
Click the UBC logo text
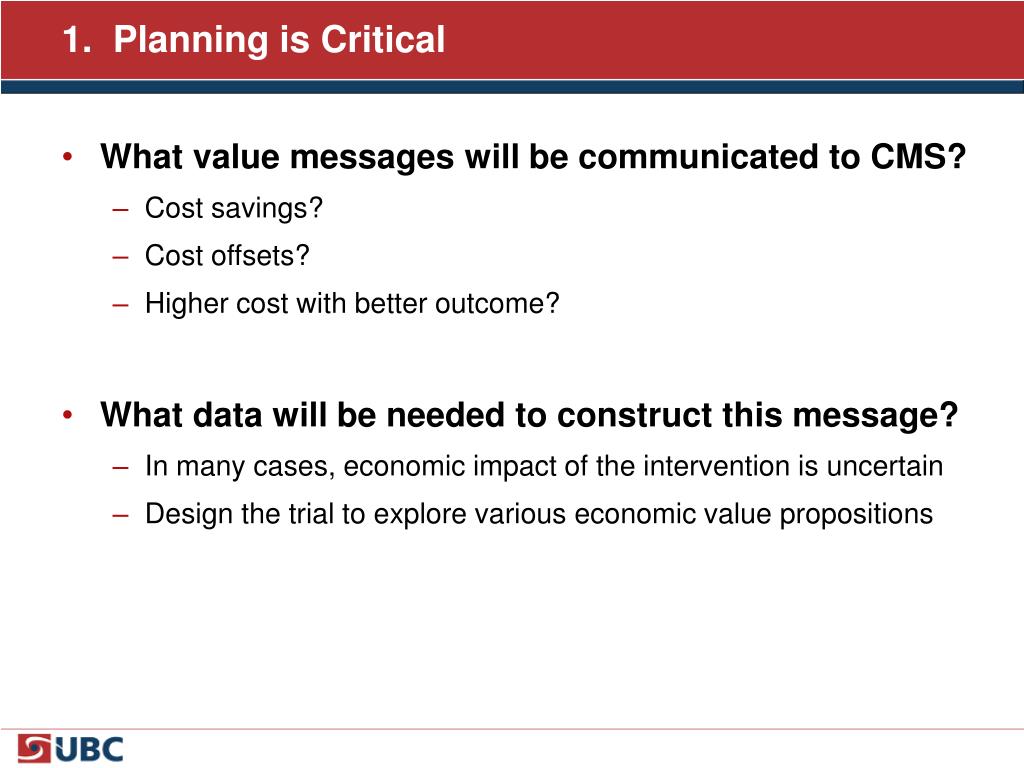point(89,750)
